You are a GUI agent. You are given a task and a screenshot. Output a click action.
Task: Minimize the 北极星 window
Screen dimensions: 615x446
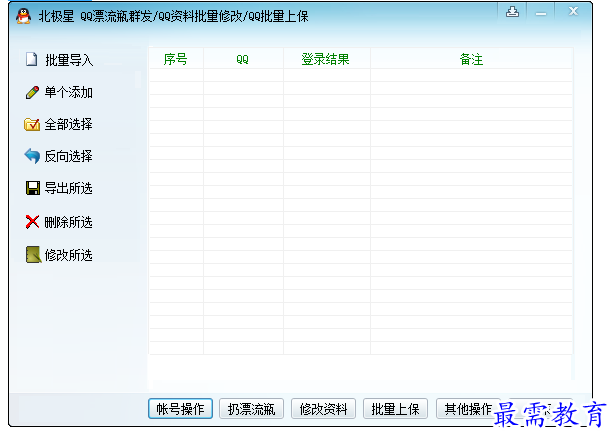click(x=541, y=13)
